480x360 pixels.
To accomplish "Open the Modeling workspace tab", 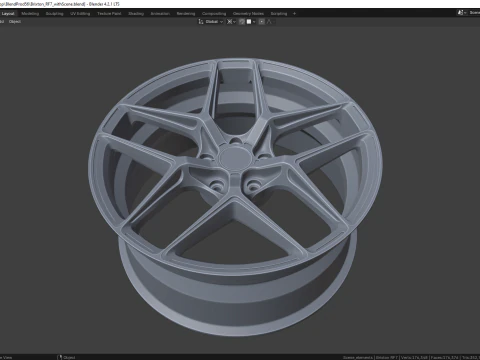I will coord(30,14).
